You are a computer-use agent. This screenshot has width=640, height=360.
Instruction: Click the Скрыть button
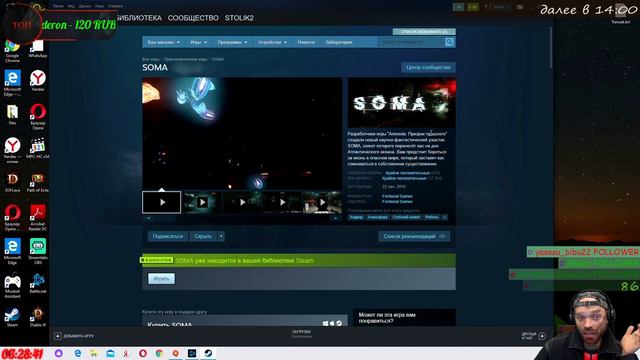[x=203, y=236]
